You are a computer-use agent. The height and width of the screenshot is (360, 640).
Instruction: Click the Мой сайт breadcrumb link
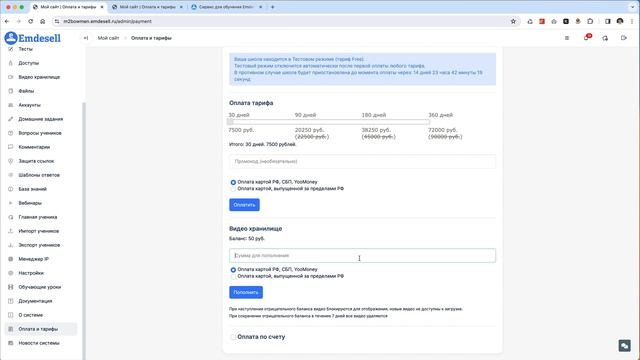[x=108, y=38]
